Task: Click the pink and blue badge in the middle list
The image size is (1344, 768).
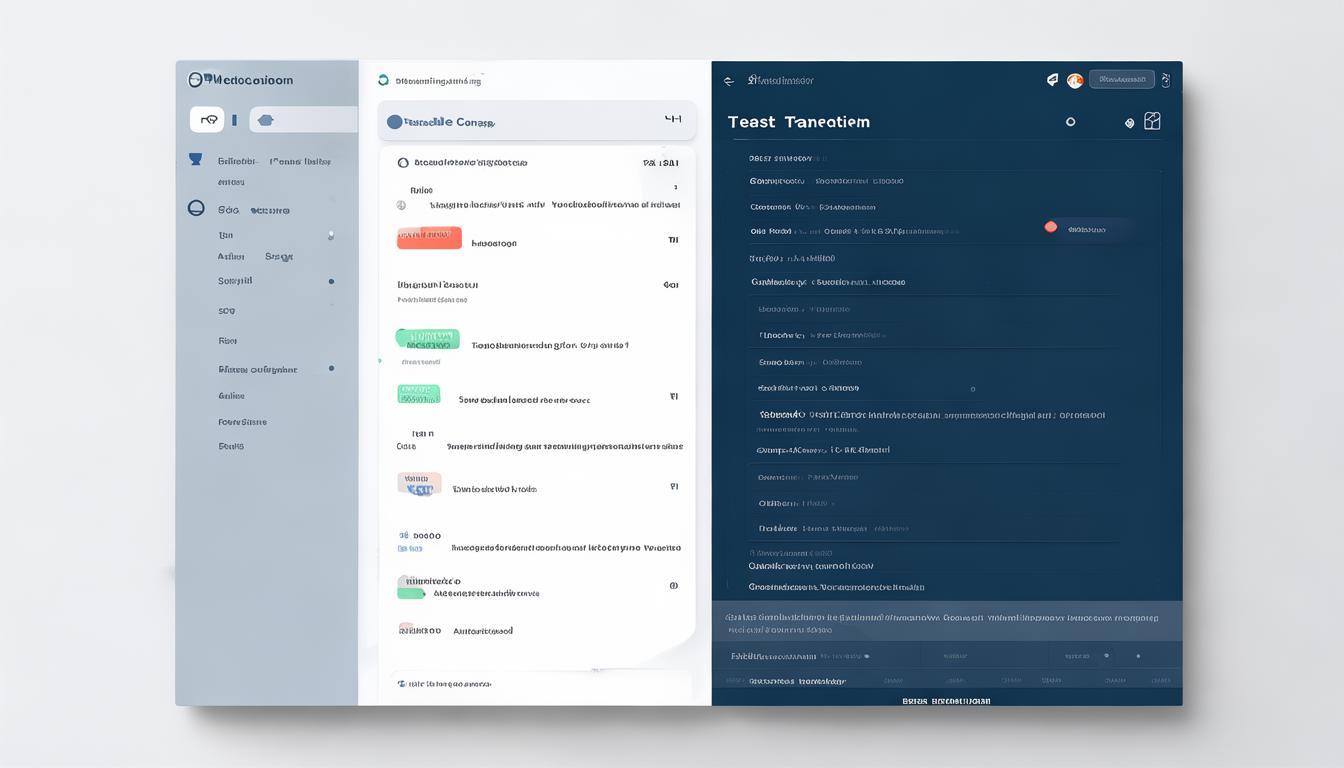Action: (420, 484)
